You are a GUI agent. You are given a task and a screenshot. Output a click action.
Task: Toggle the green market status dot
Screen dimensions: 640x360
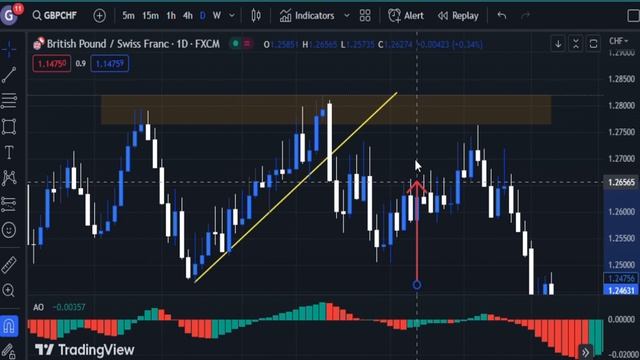pos(236,43)
